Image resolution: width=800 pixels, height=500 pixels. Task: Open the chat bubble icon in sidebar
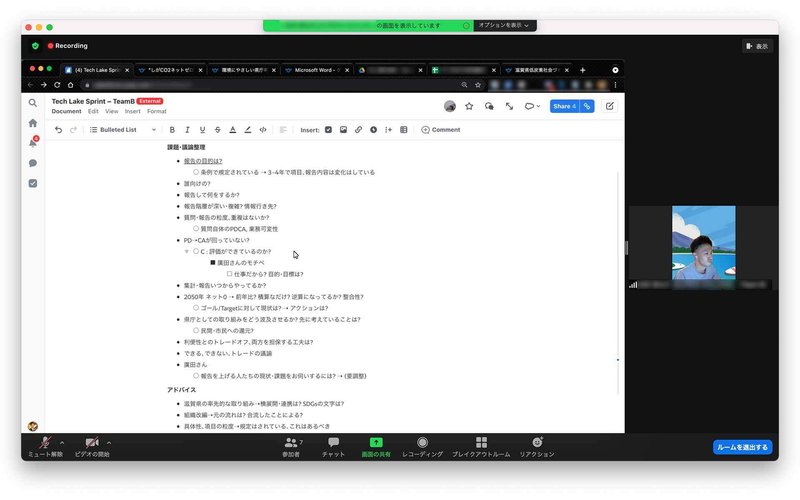pyautogui.click(x=33, y=163)
